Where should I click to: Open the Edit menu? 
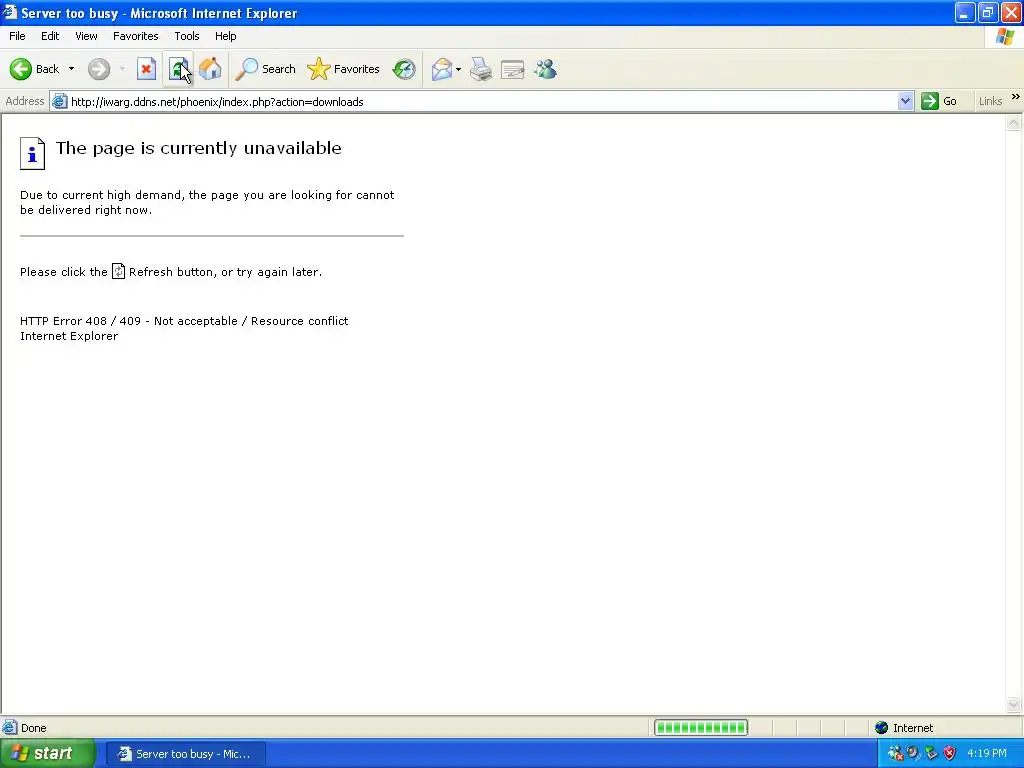(x=50, y=36)
